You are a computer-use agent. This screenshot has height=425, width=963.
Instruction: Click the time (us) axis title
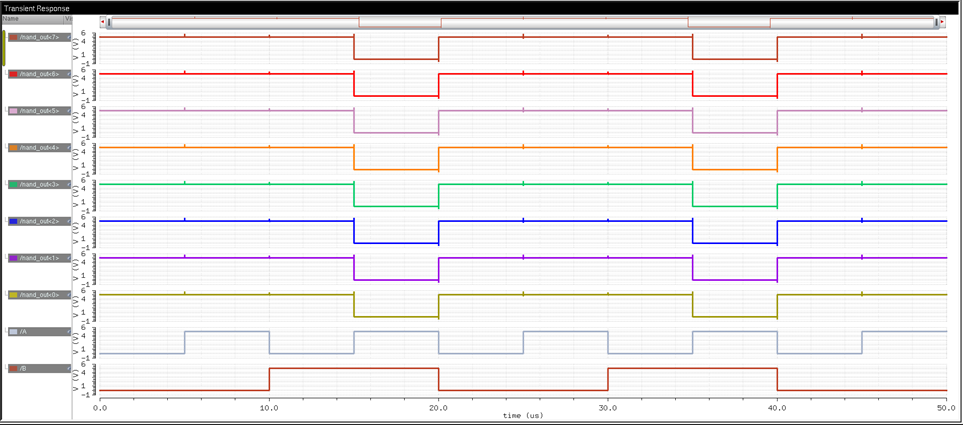[523, 415]
